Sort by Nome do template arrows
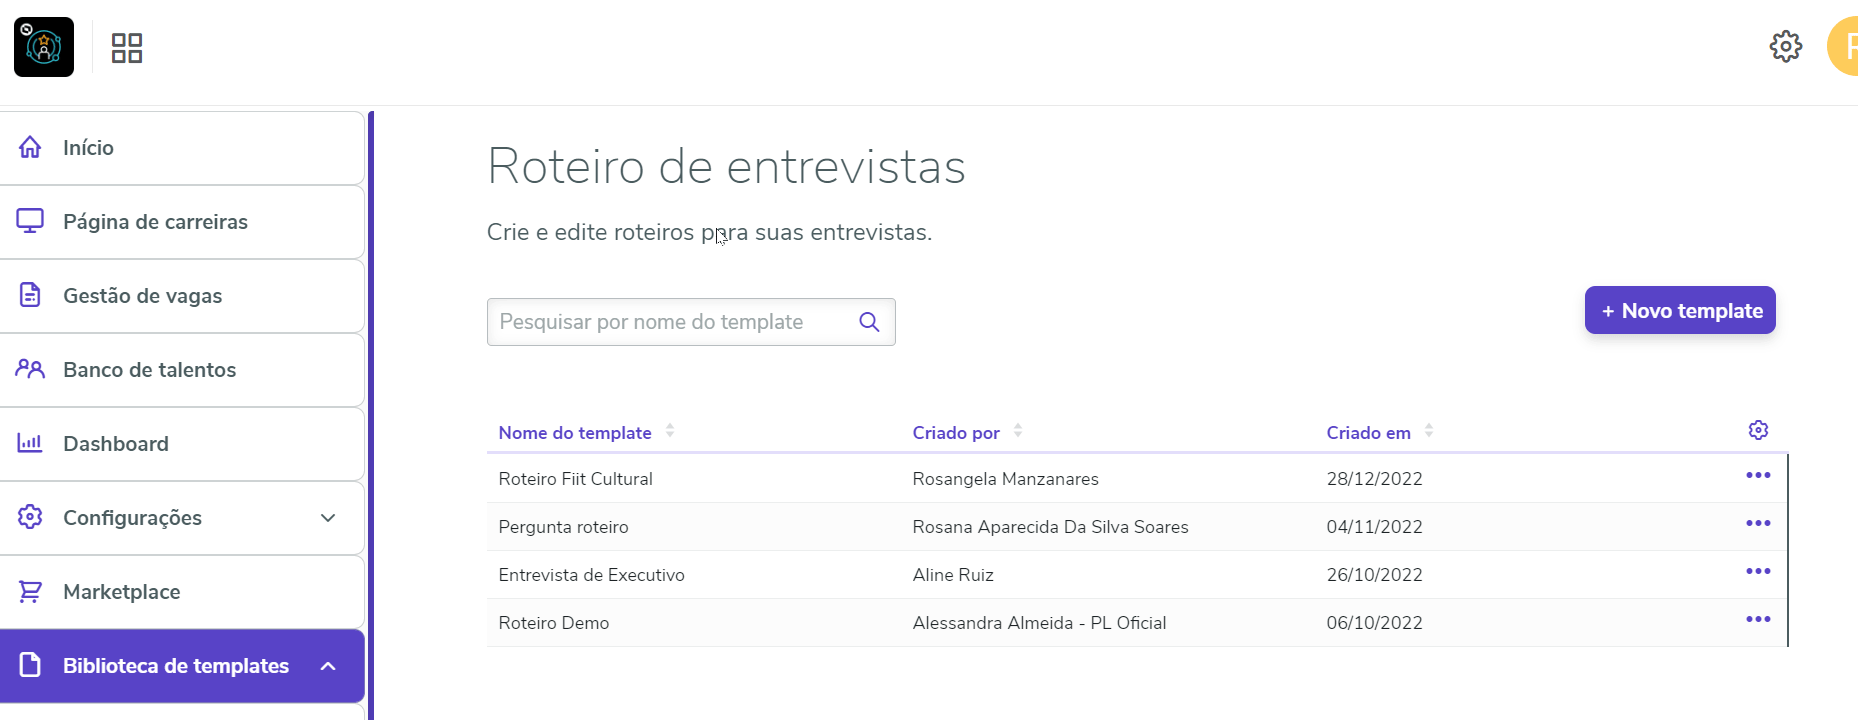1858x720 pixels. tap(670, 431)
